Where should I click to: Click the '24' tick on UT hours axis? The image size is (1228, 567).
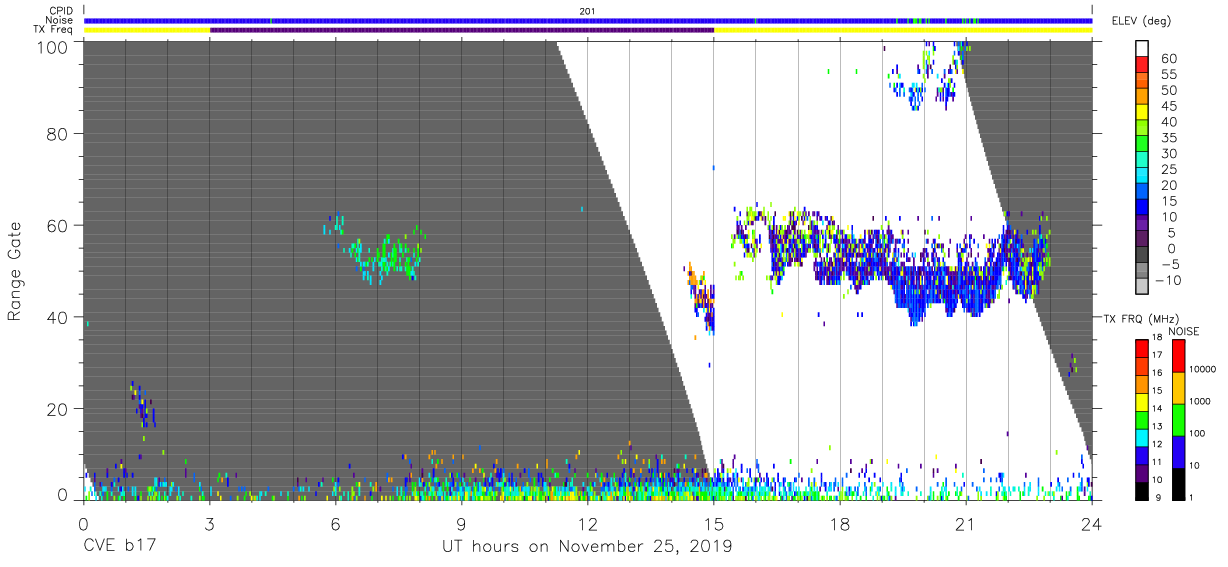[1092, 523]
